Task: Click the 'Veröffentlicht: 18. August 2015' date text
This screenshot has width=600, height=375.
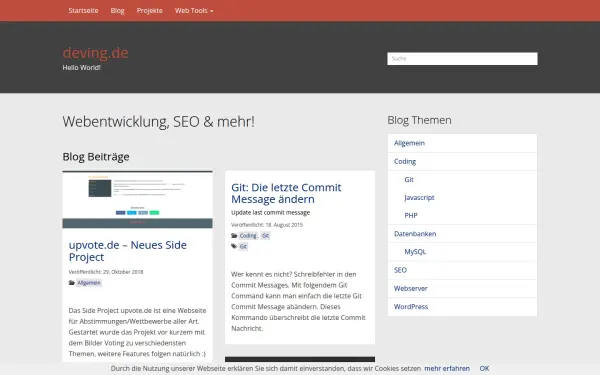Action: tap(267, 225)
